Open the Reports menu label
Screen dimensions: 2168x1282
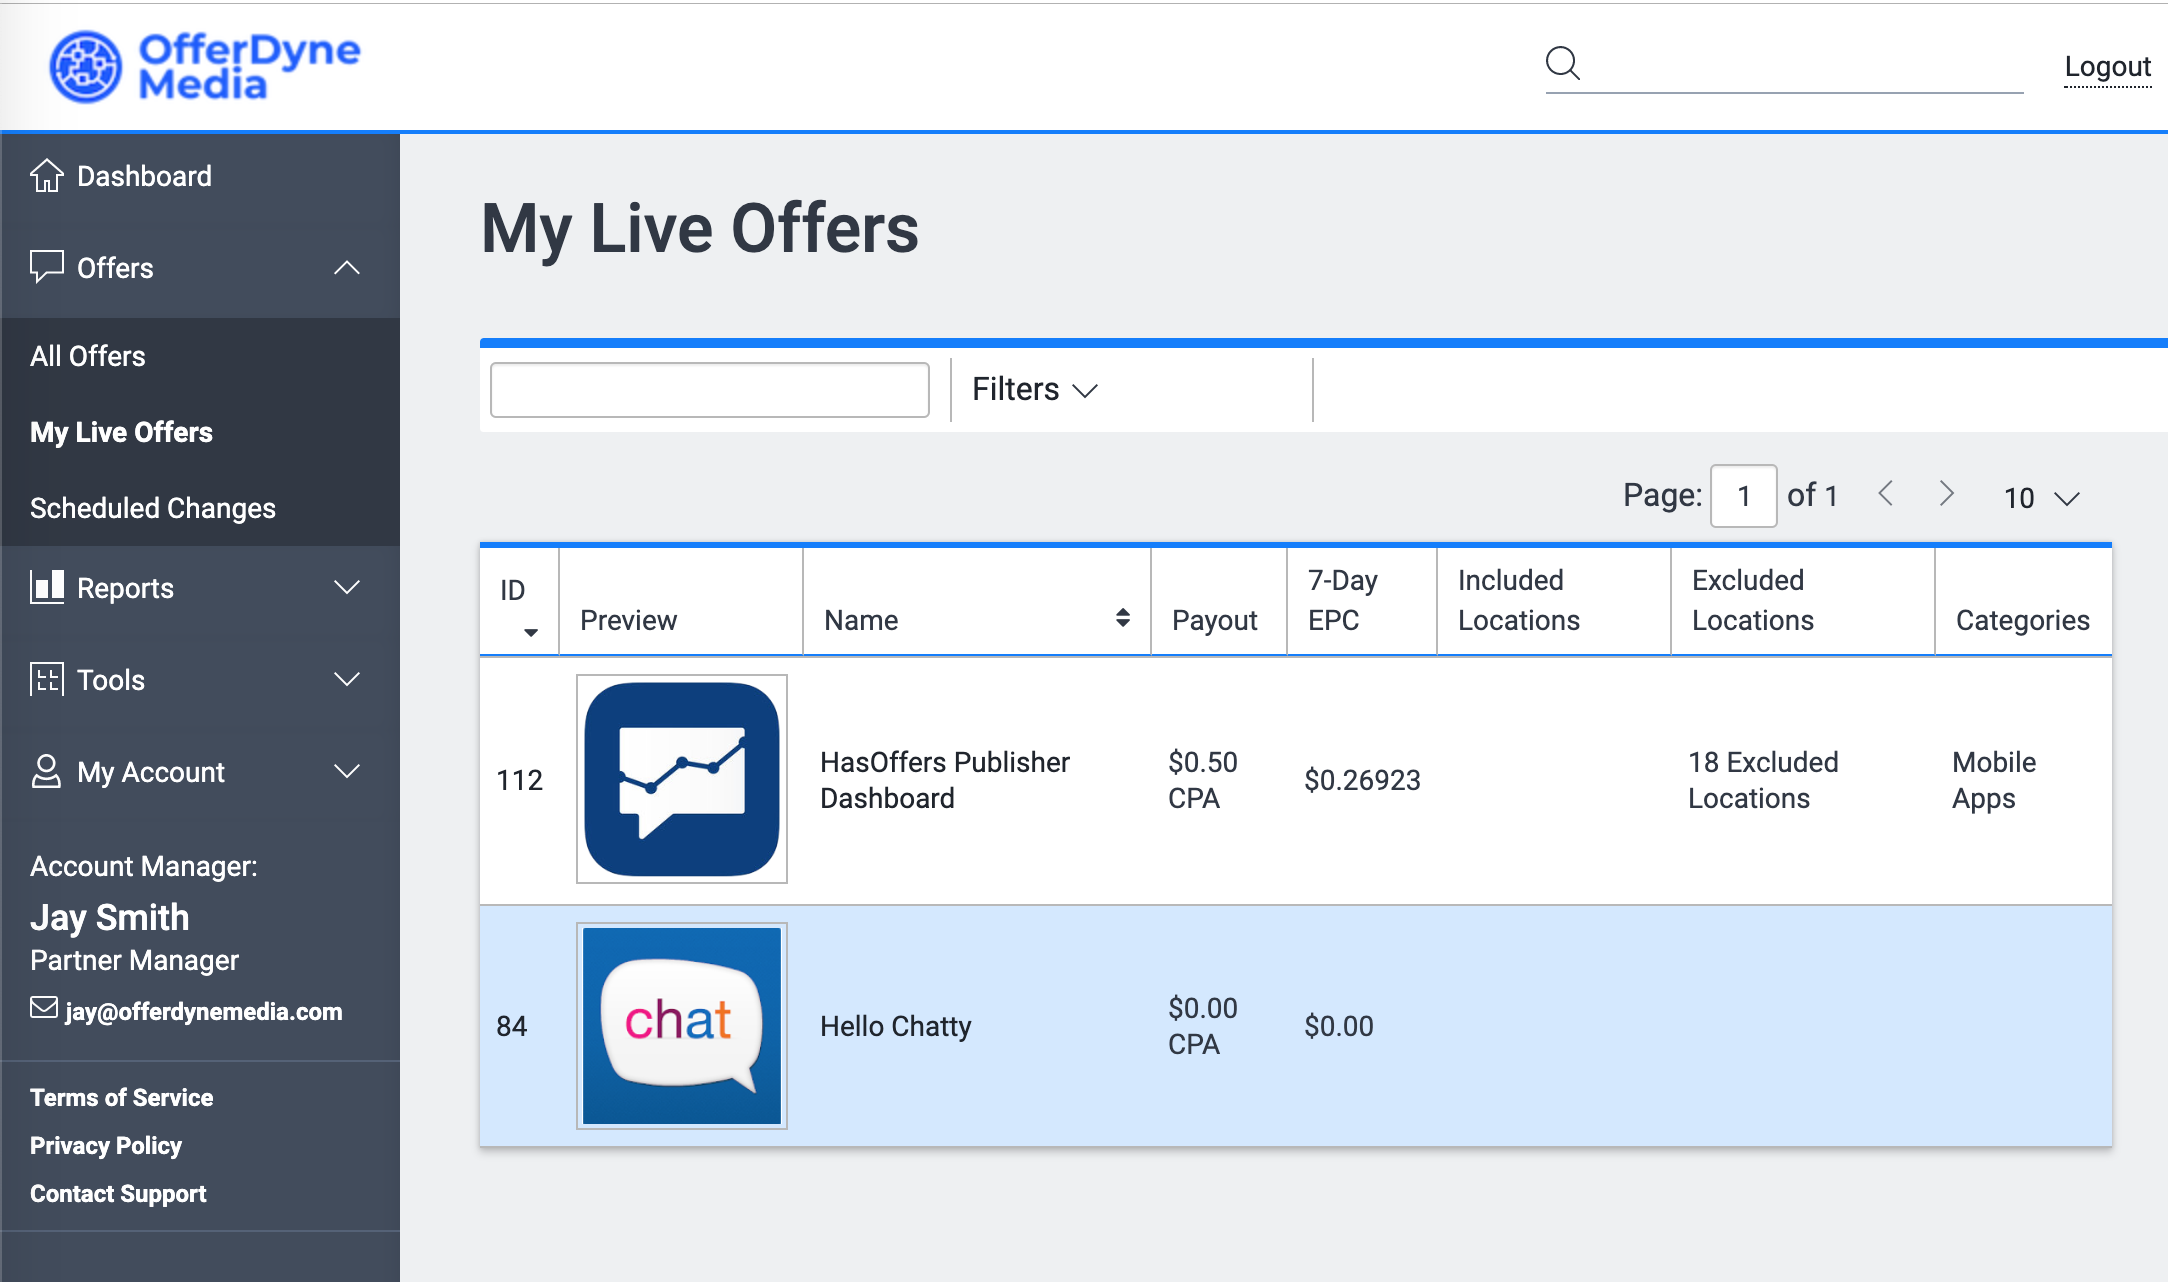coord(125,588)
